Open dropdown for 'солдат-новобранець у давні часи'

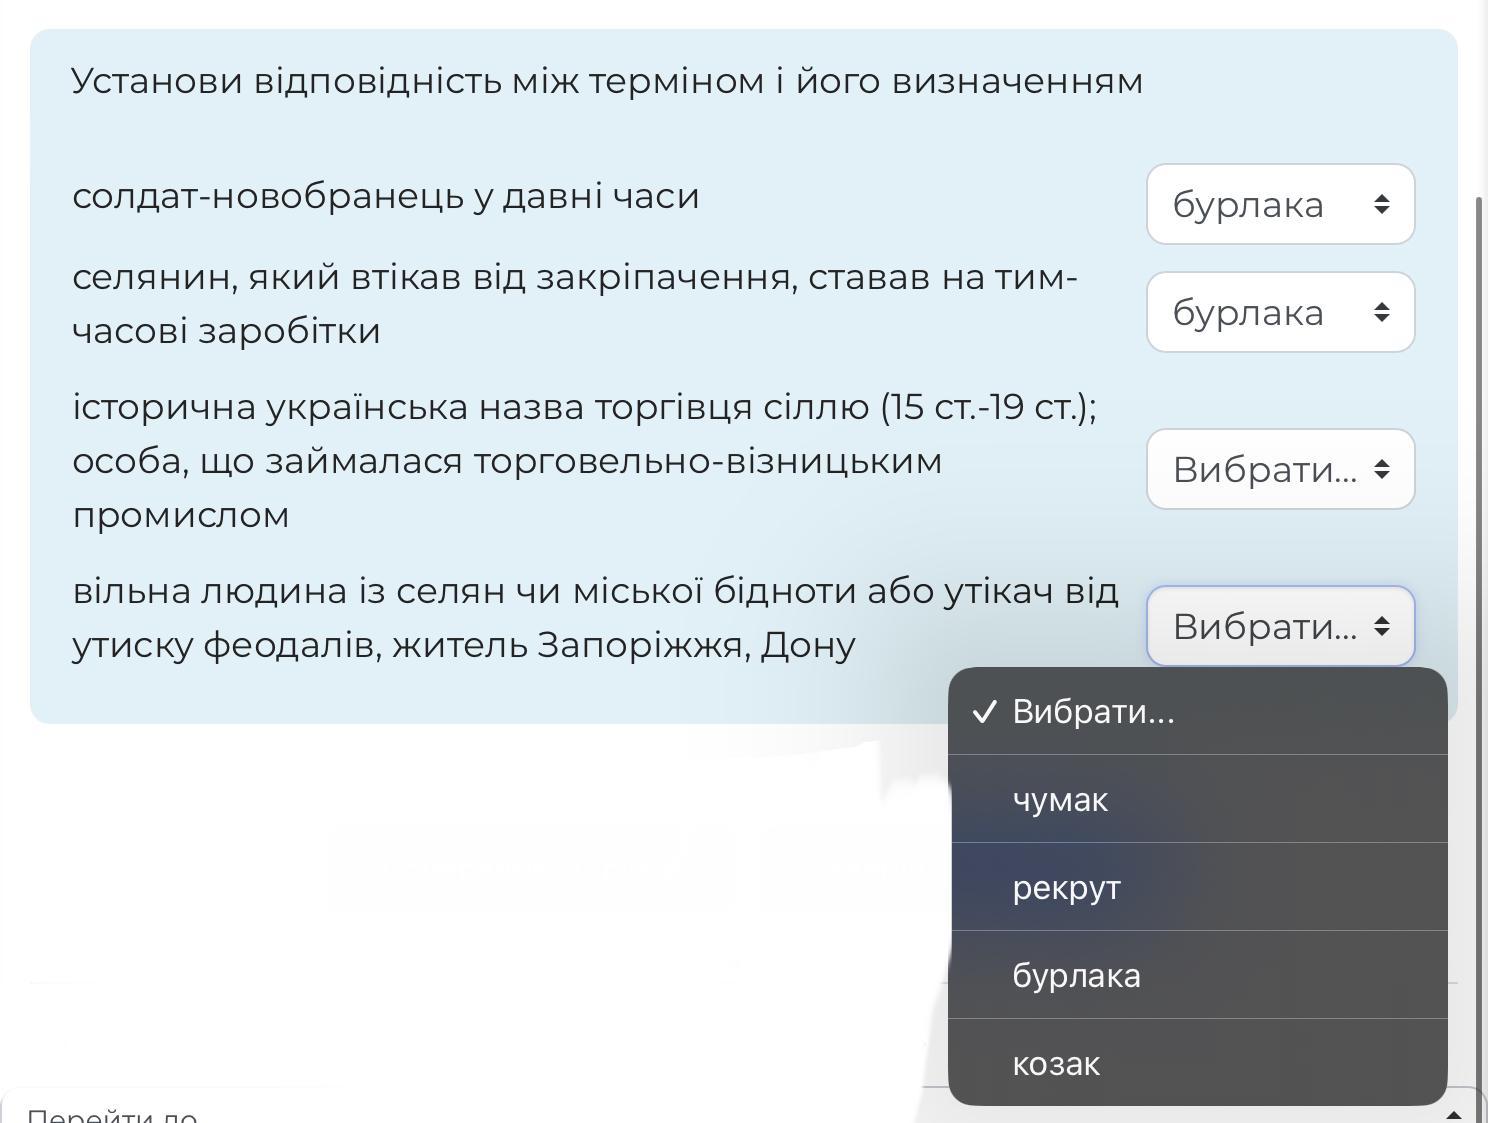[1279, 204]
